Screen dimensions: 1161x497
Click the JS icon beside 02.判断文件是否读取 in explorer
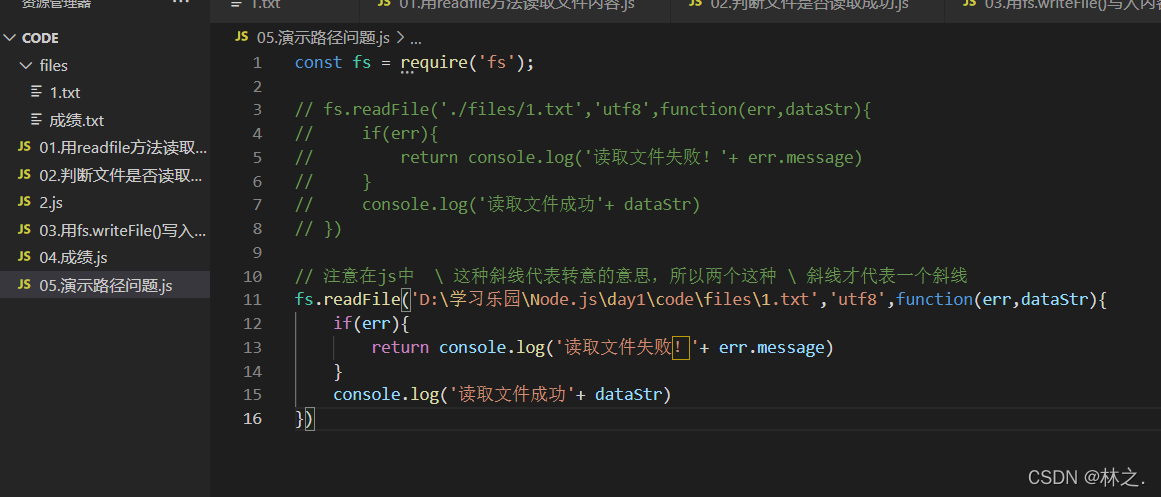[24, 176]
